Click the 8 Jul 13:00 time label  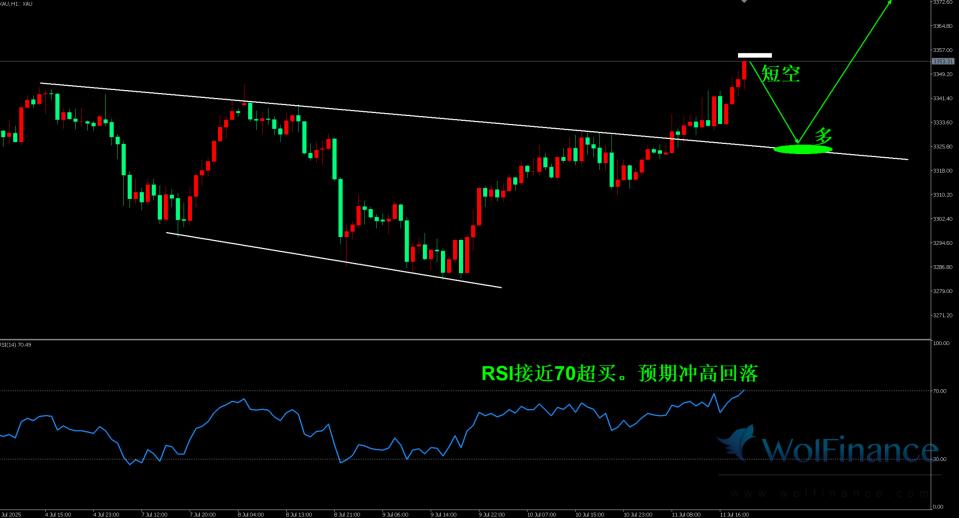click(x=299, y=515)
